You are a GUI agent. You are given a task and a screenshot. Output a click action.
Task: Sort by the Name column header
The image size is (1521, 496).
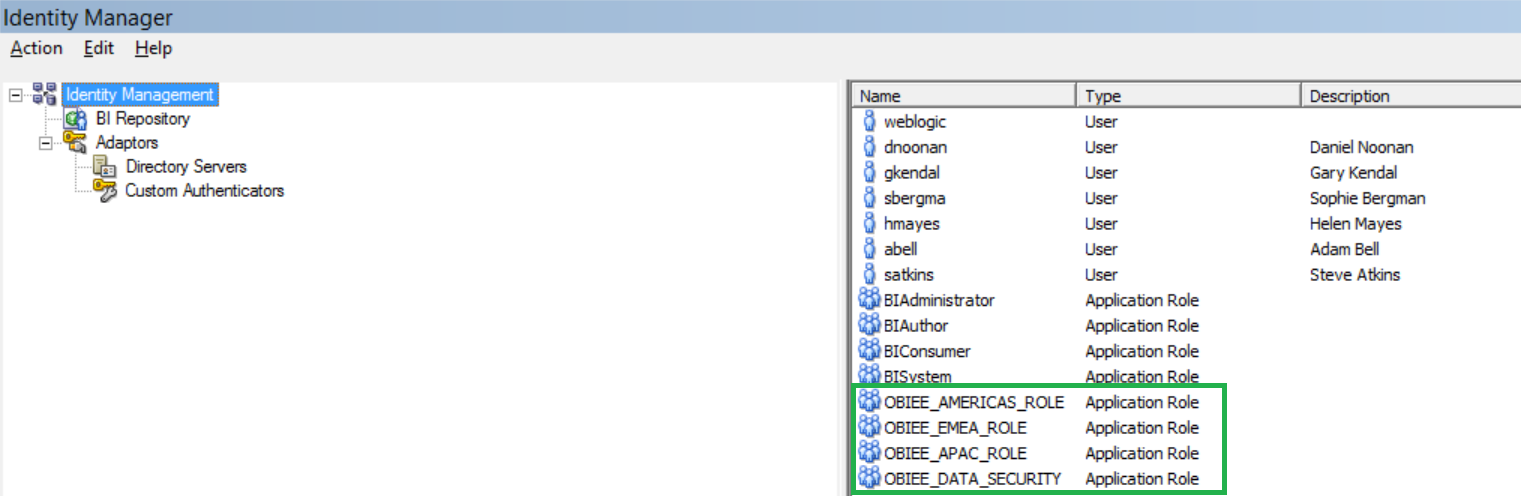click(x=964, y=96)
